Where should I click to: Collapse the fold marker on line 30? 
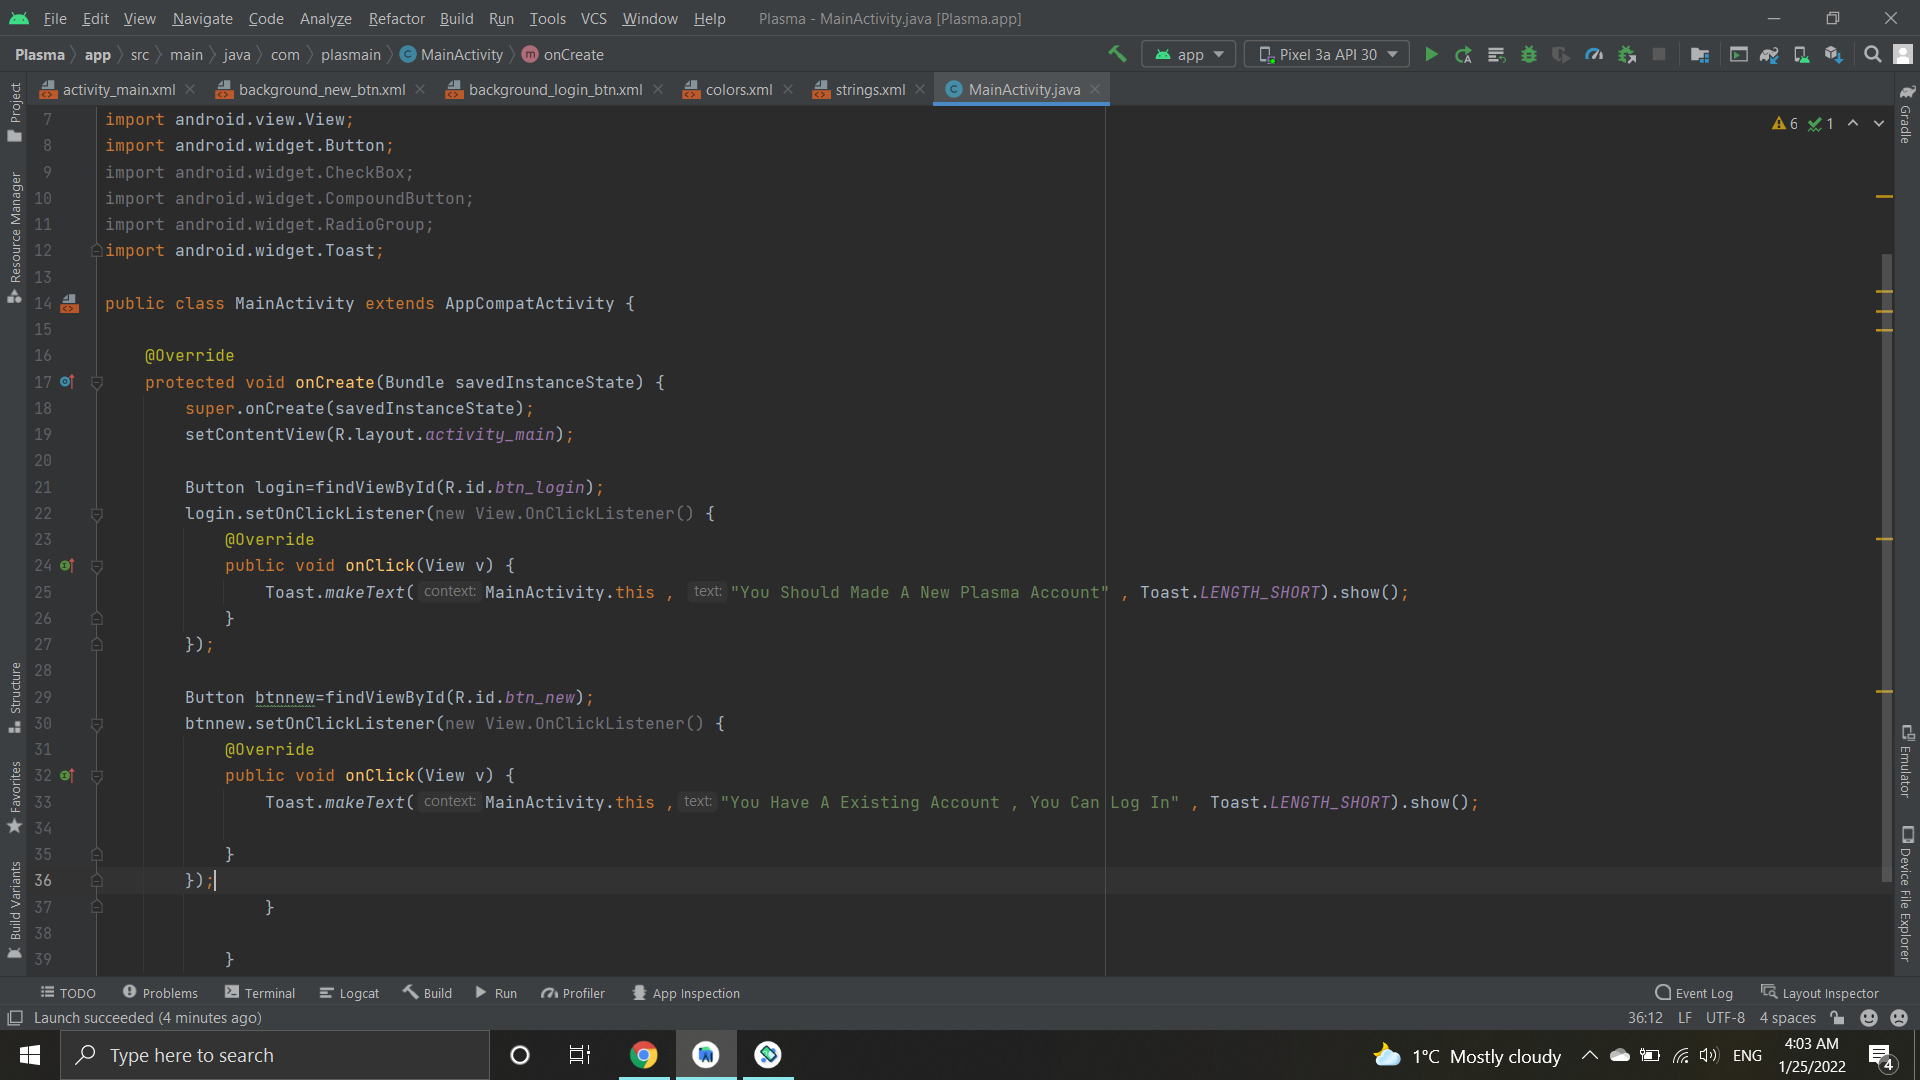[97, 724]
